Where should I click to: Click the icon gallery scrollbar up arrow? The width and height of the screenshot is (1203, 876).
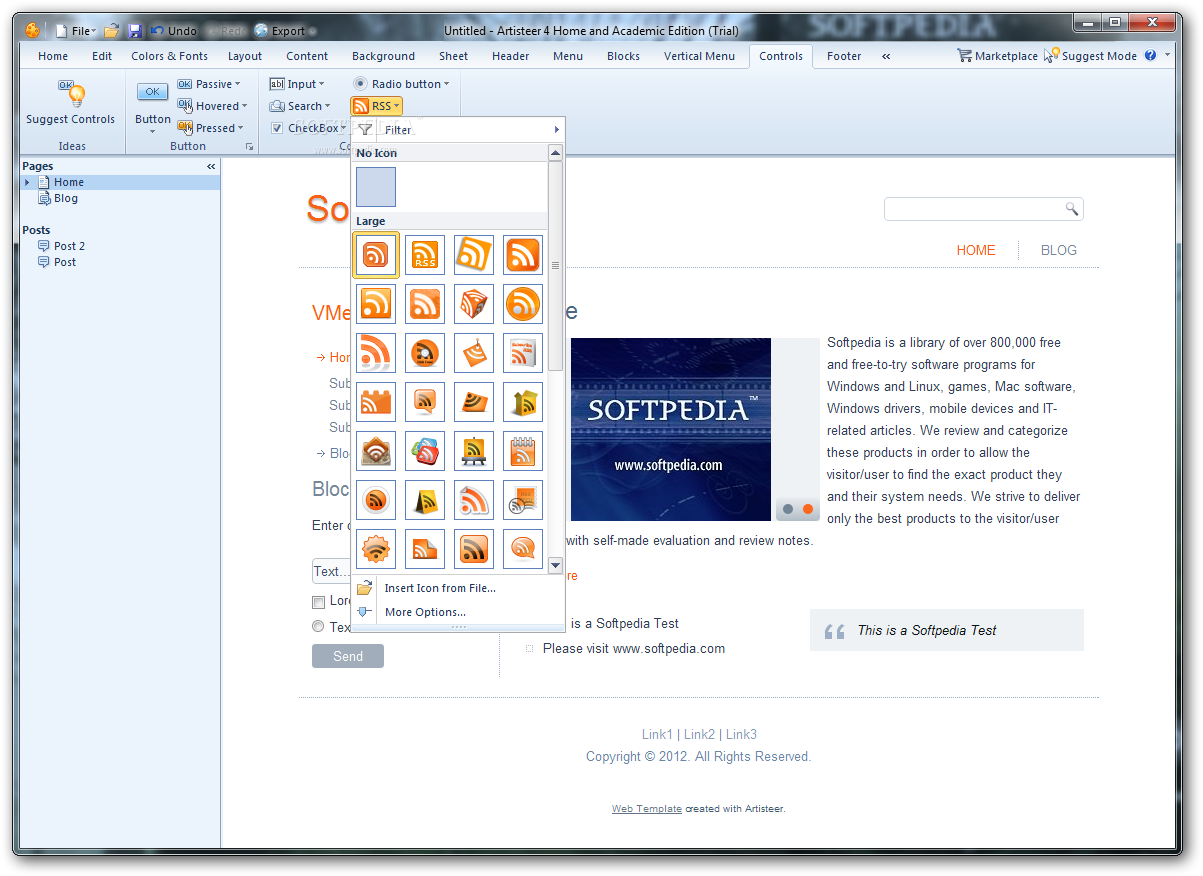pos(556,152)
